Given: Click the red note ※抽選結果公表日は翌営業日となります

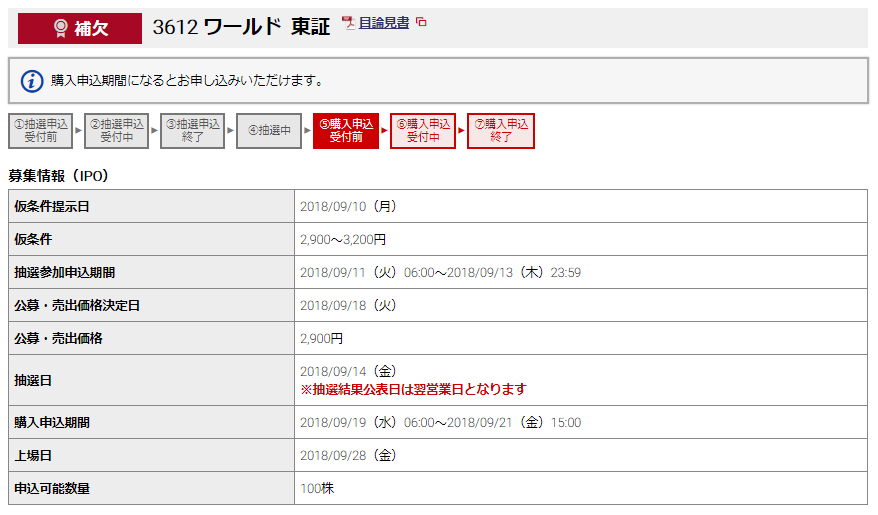Looking at the screenshot, I should 413,390.
